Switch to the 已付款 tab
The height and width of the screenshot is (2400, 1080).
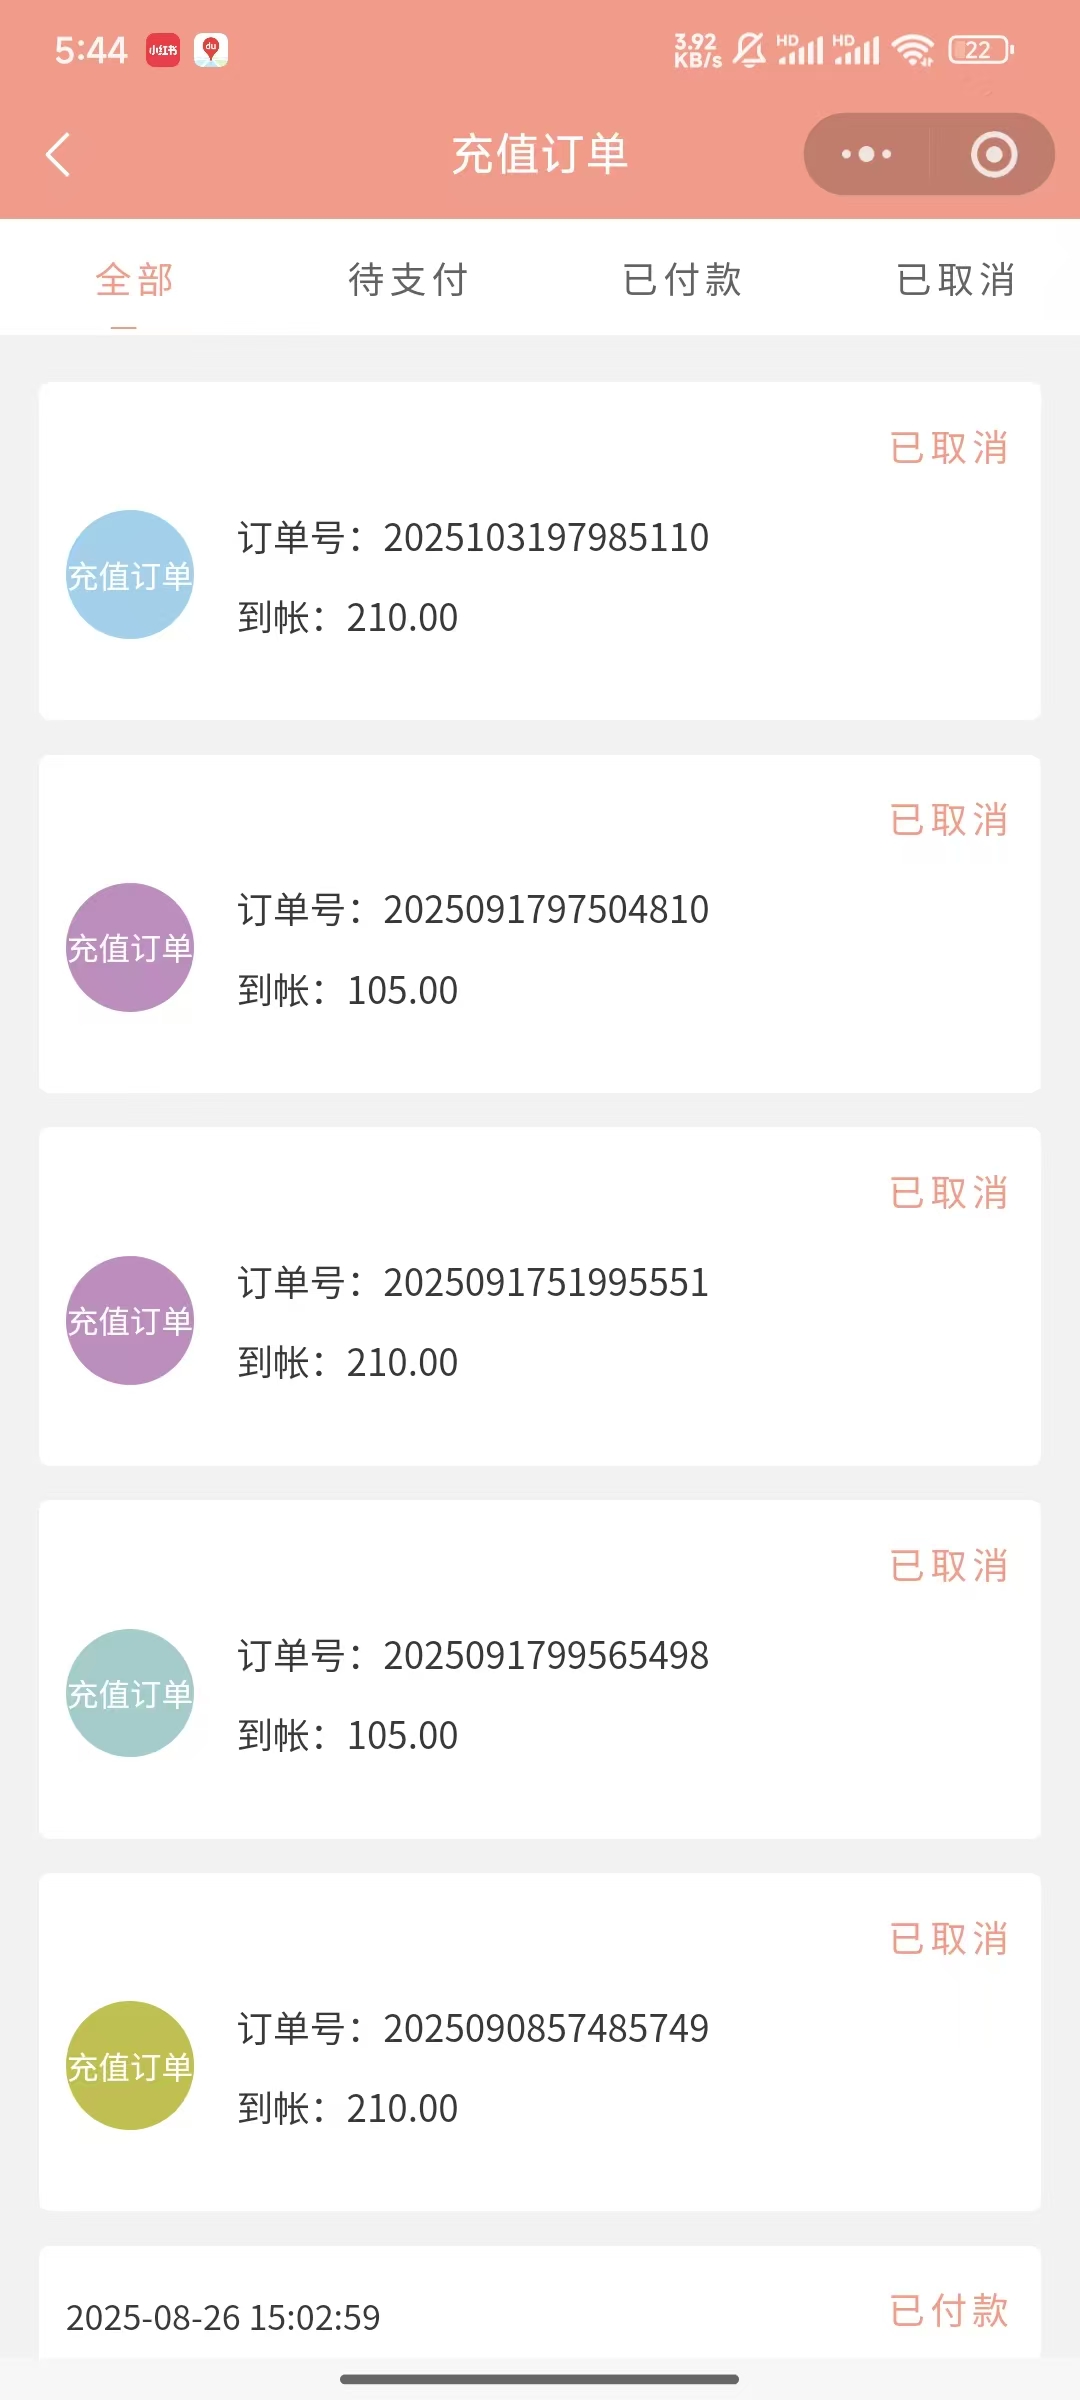[x=682, y=280]
